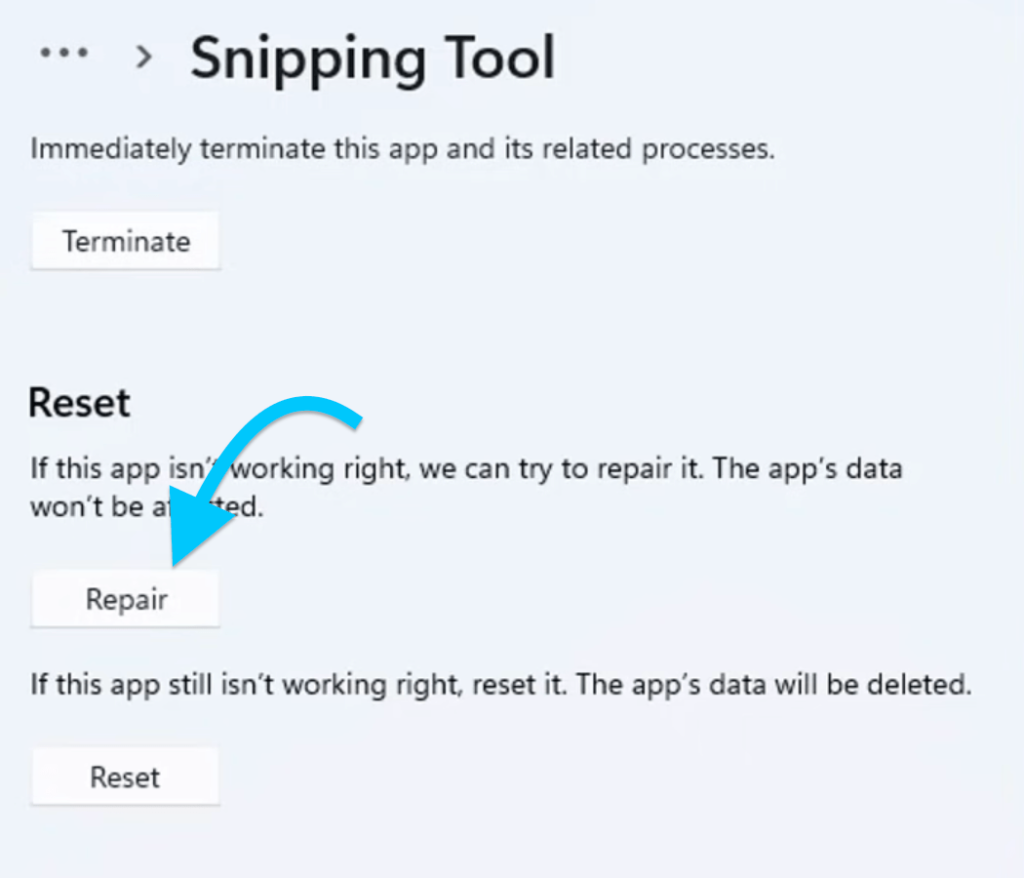This screenshot has height=878, width=1024.
Task: Select the collapsed breadcrumb indicator
Action: pyautogui.click(x=62, y=55)
